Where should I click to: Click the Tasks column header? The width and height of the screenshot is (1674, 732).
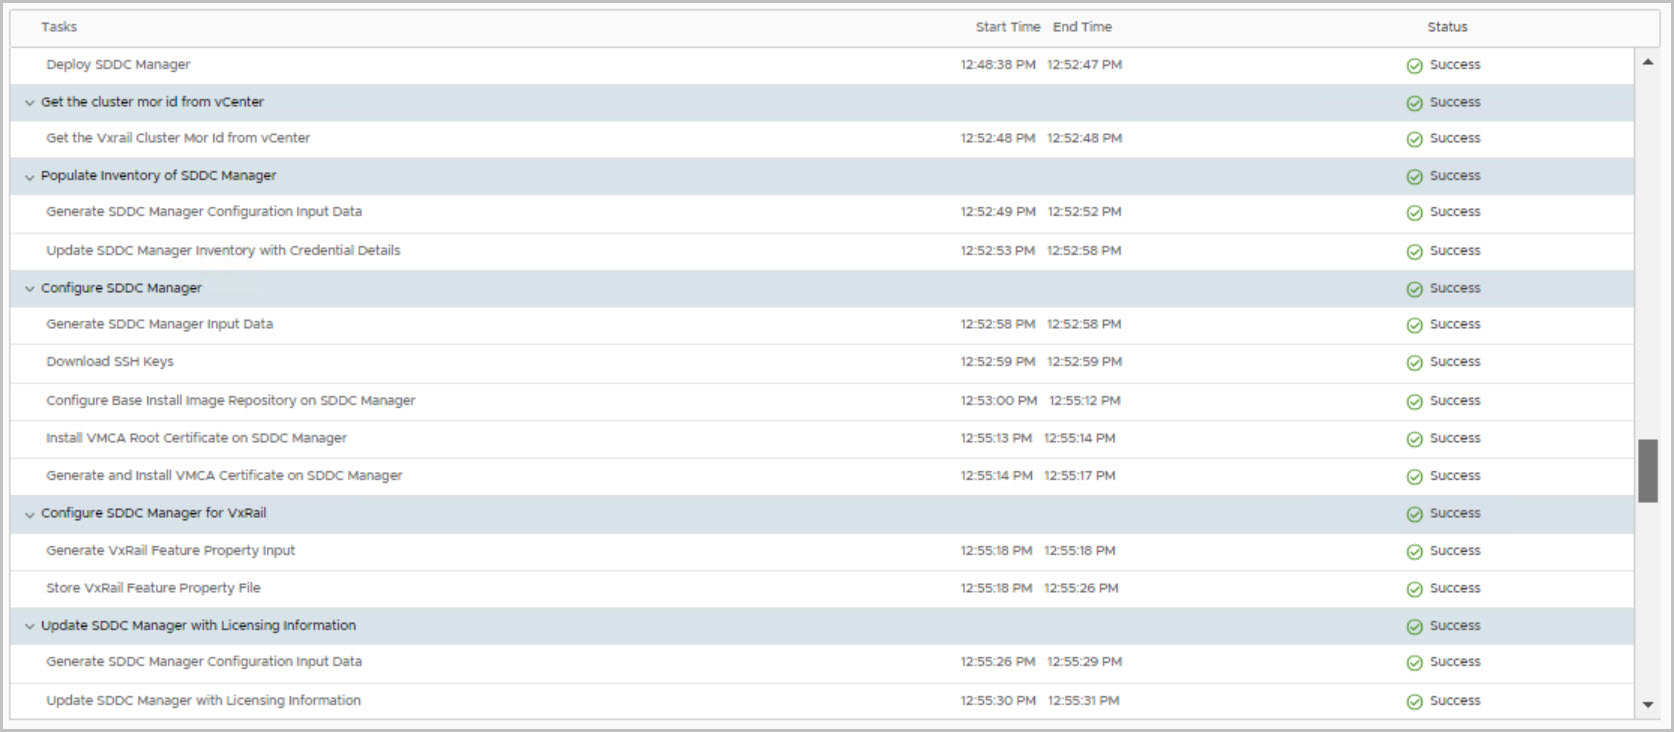click(59, 27)
